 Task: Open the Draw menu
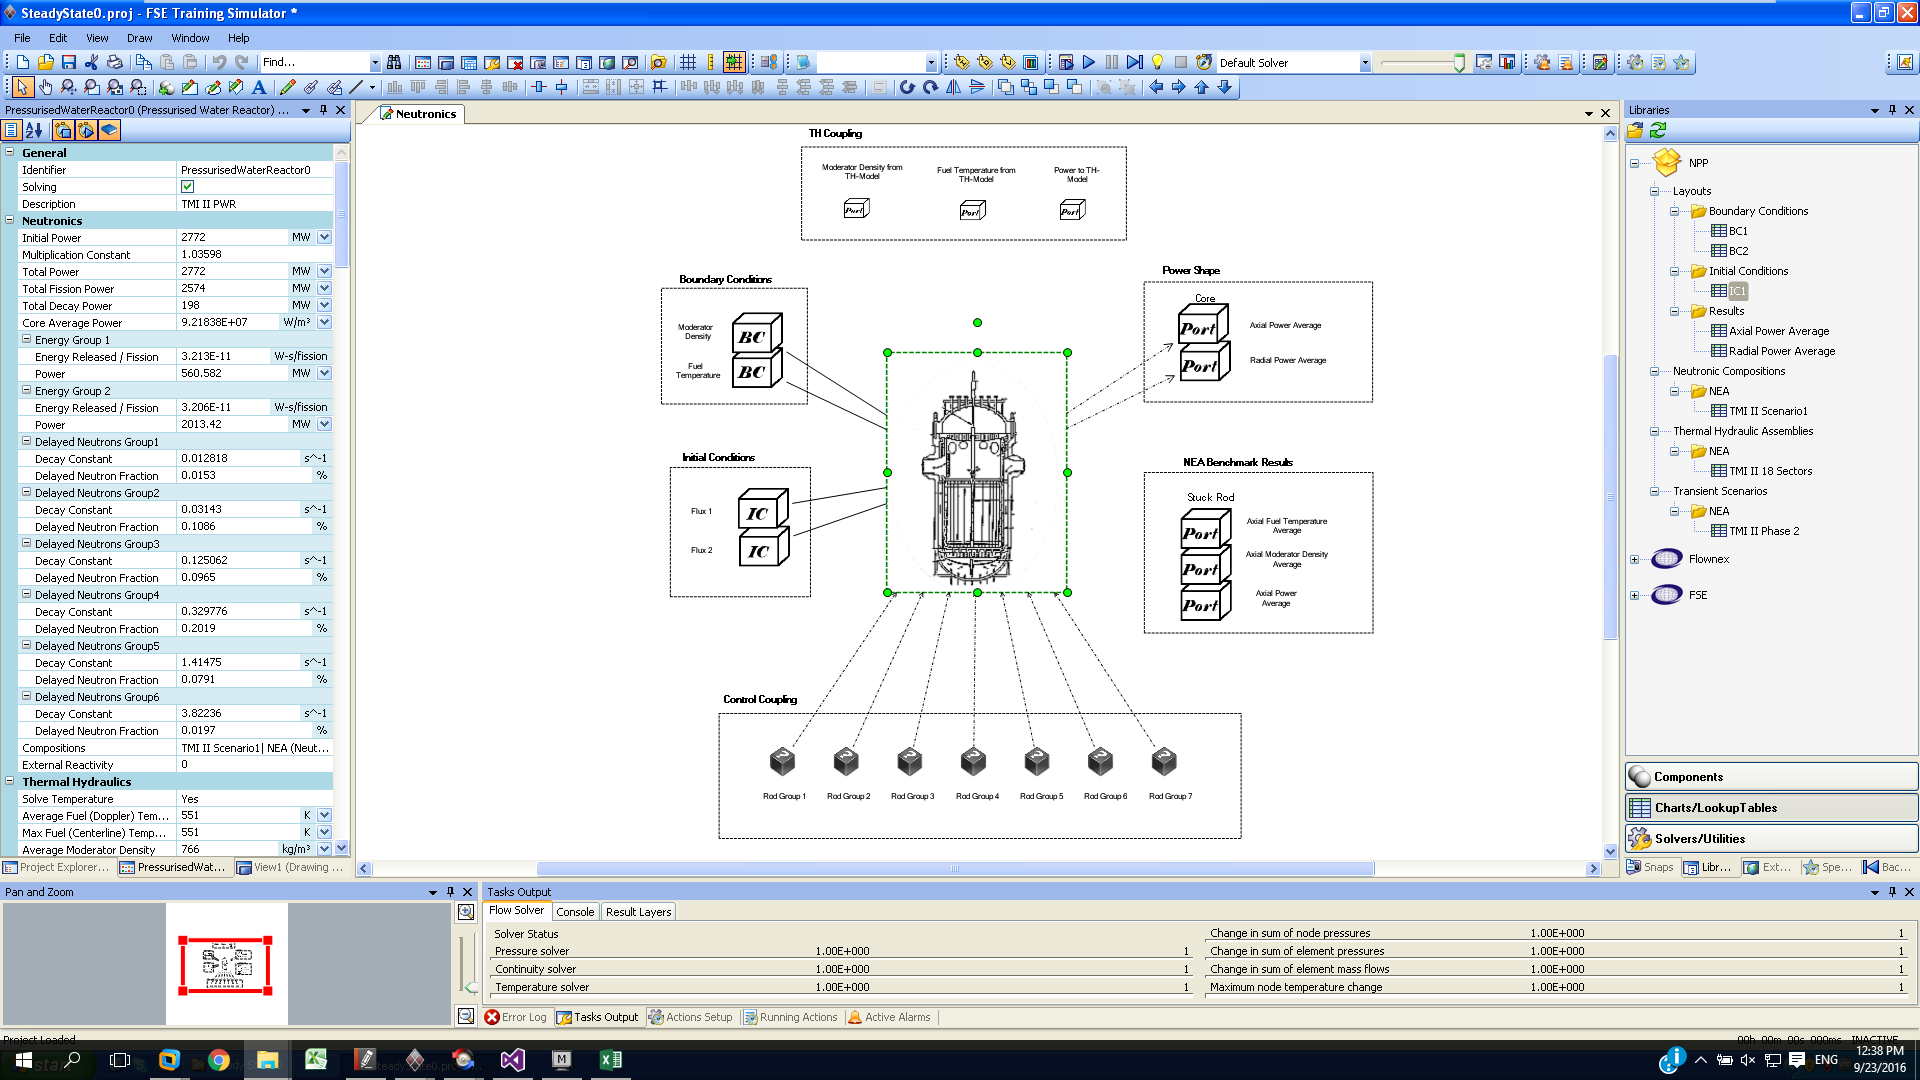[139, 38]
